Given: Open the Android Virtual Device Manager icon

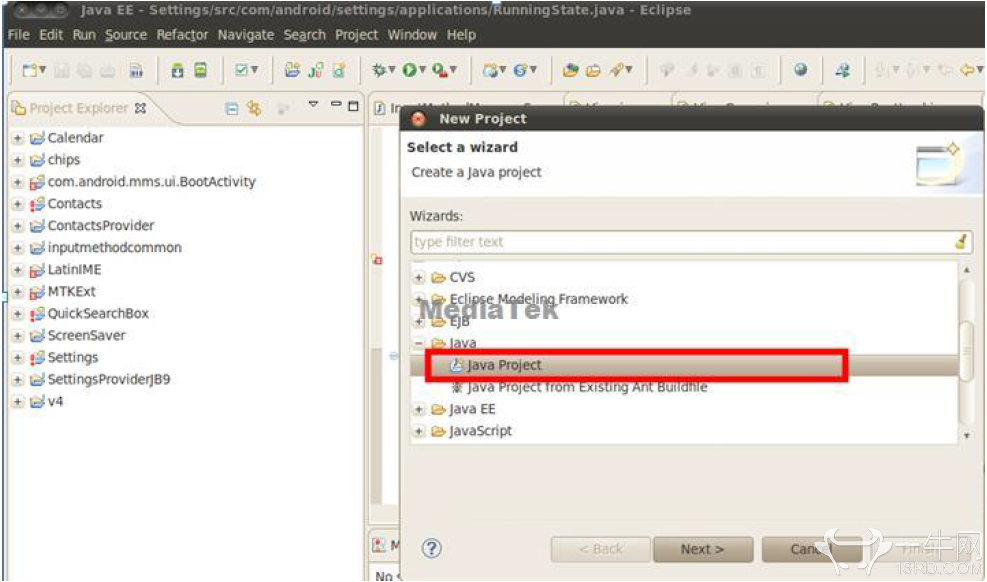Looking at the screenshot, I should point(200,70).
